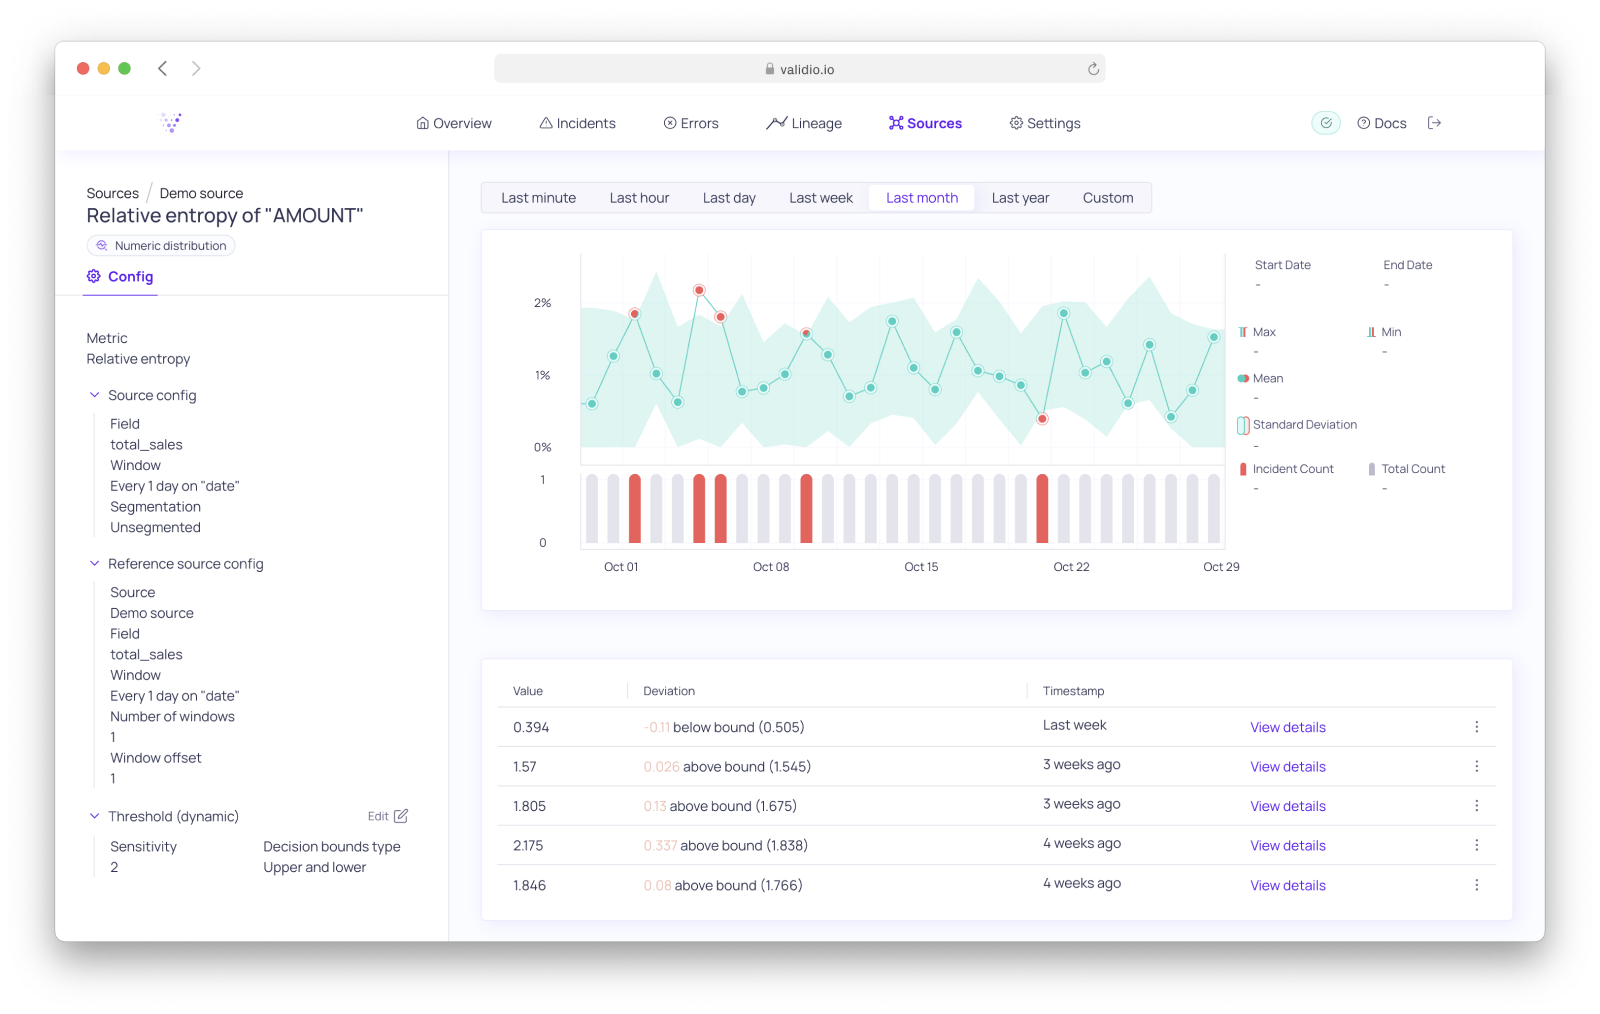
Task: Collapse the Source config section
Action: pos(95,395)
